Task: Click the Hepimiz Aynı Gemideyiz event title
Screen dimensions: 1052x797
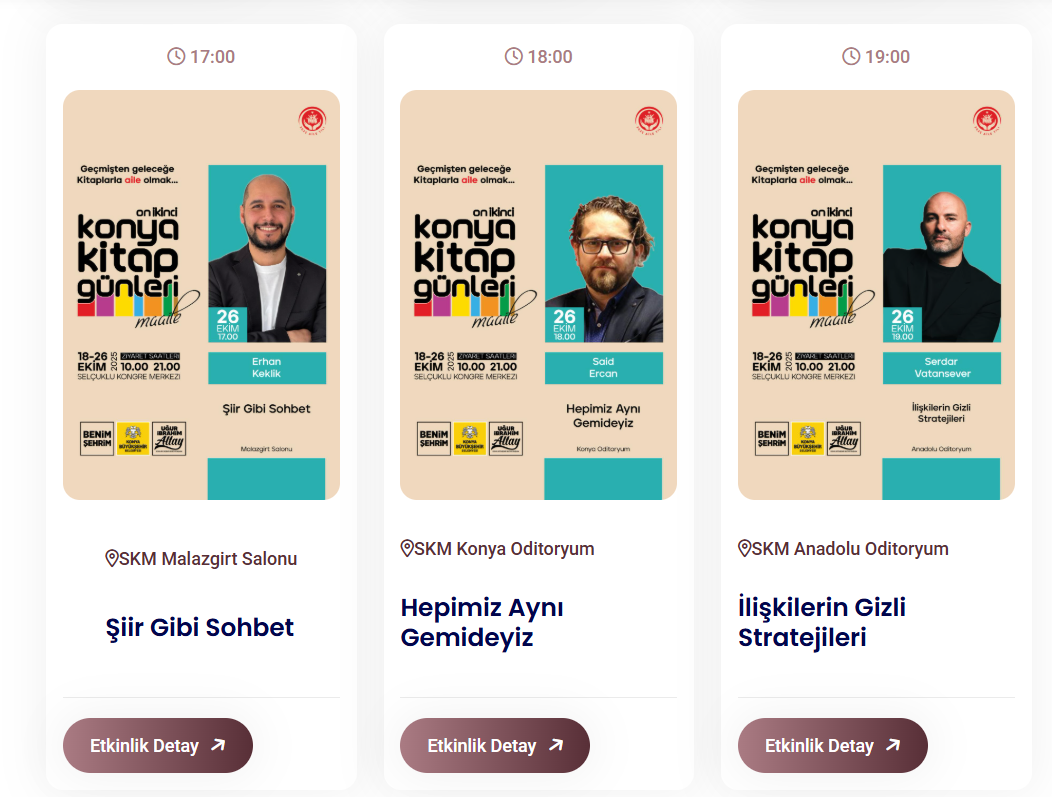Action: click(482, 623)
